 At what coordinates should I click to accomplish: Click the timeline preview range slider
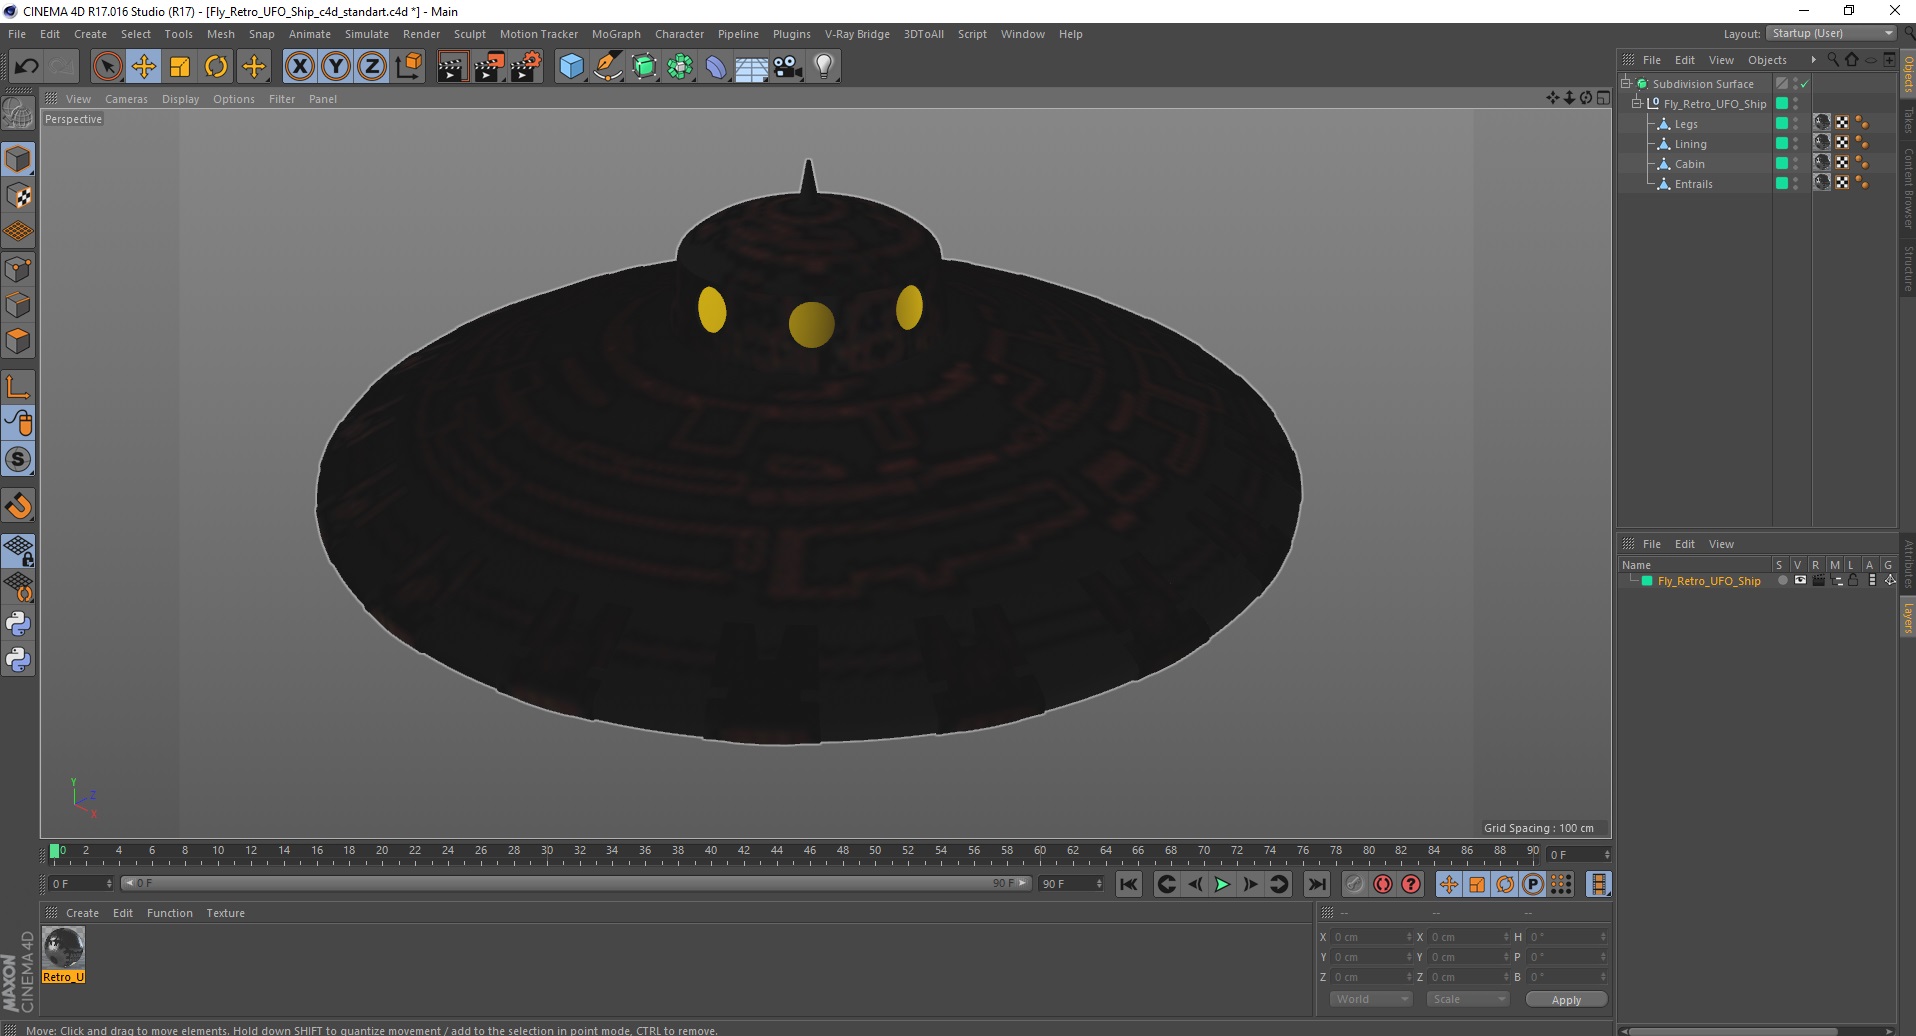(575, 883)
